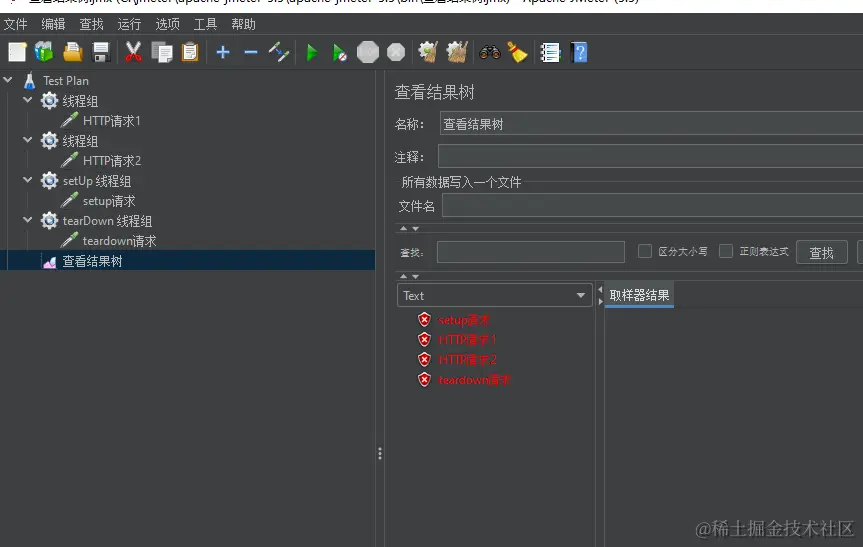Collapse the tearDown 线程组 node
The height and width of the screenshot is (547, 863).
[x=28, y=220]
